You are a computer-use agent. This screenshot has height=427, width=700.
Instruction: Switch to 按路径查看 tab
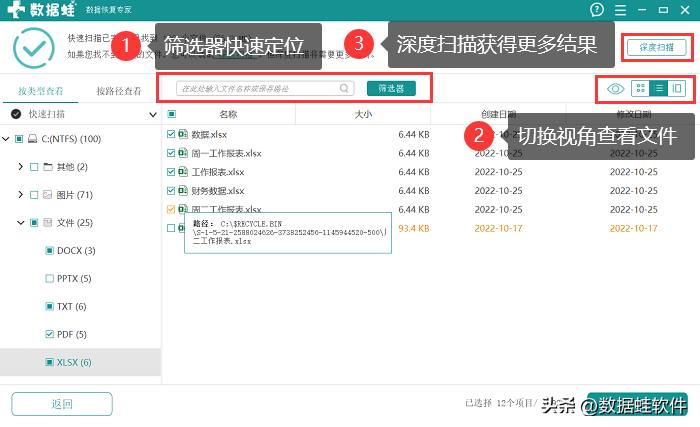119,91
